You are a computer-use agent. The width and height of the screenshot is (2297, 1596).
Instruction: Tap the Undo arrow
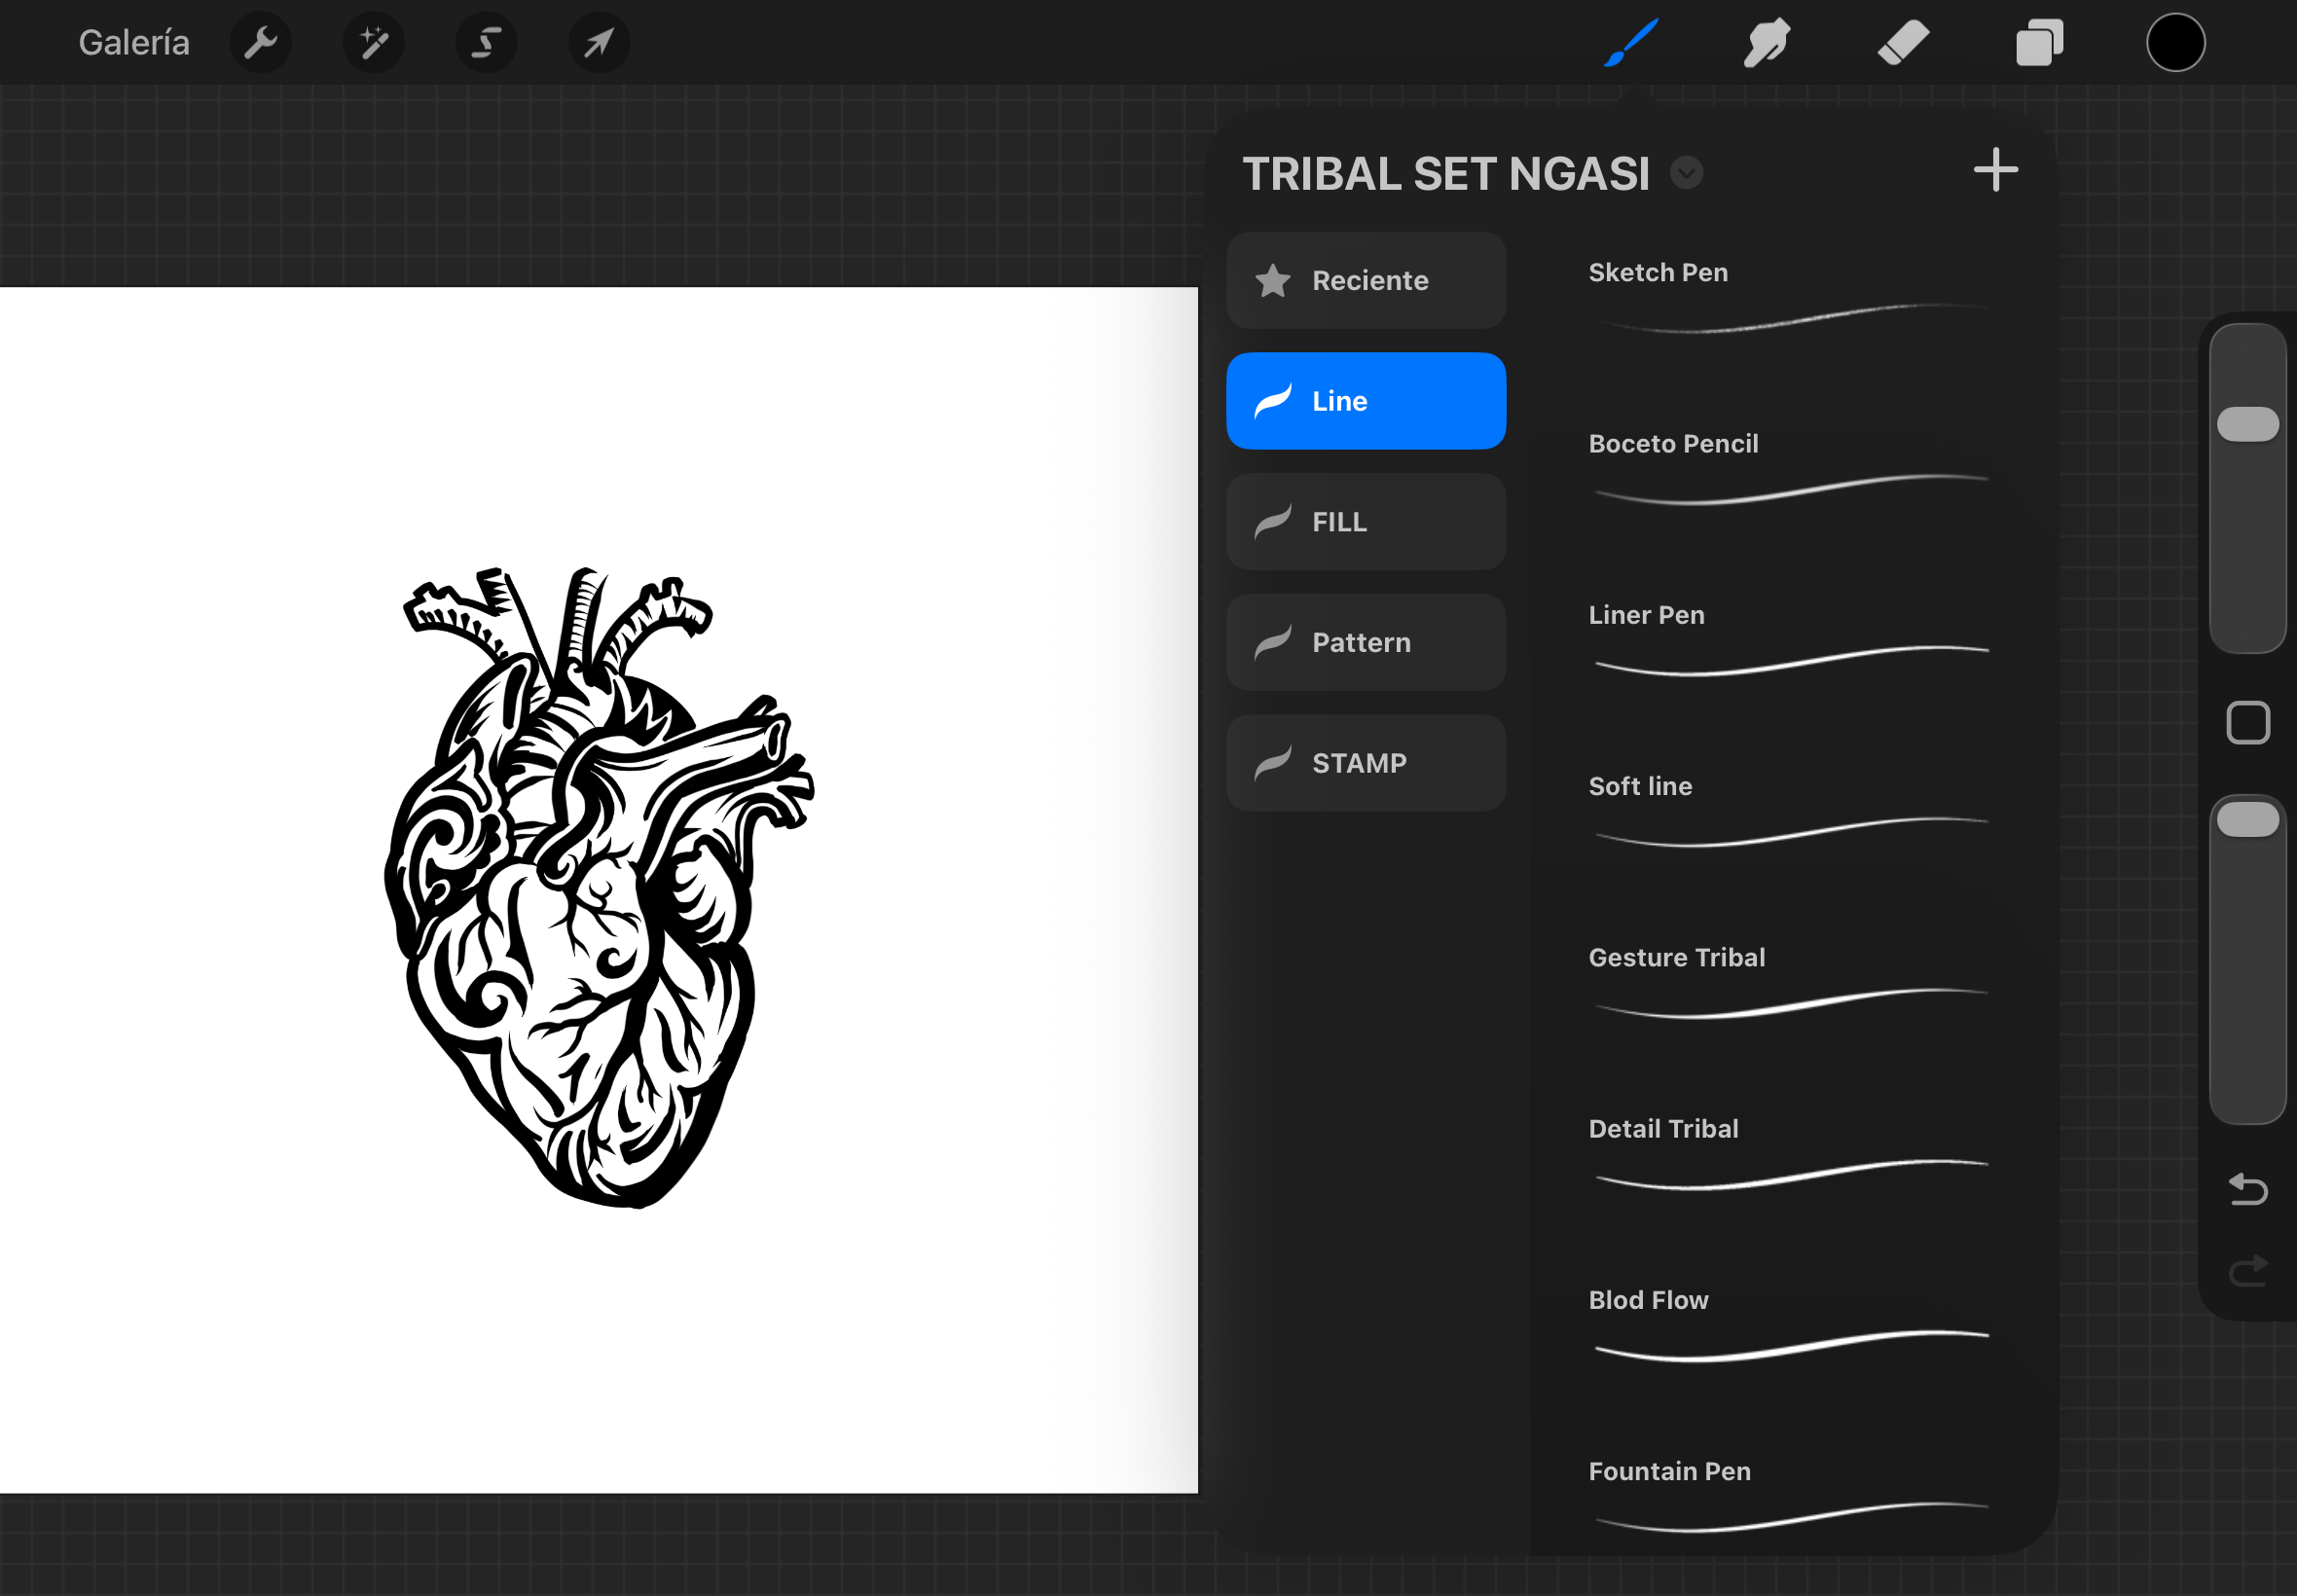pos(2248,1190)
